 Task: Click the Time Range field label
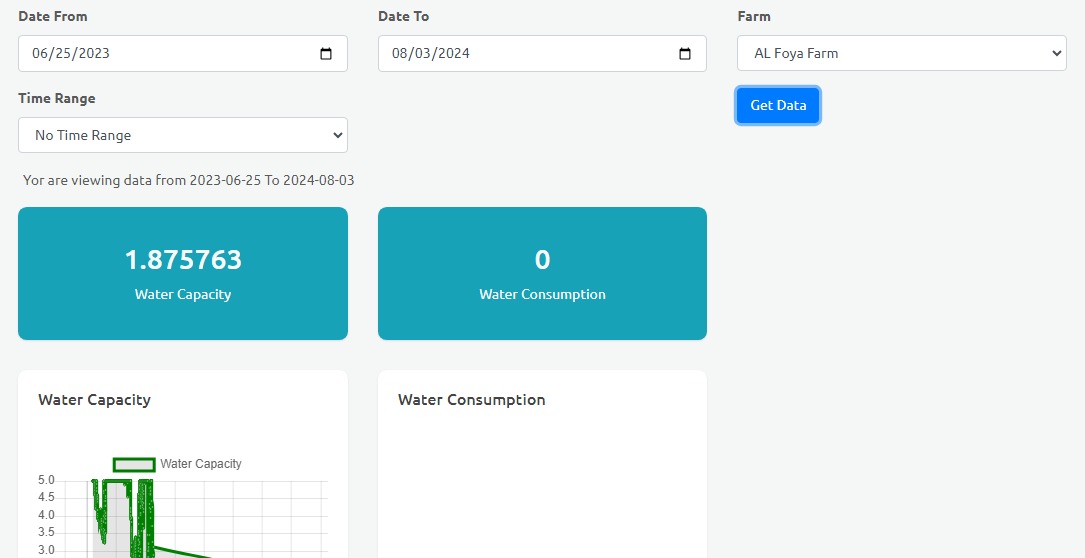pyautogui.click(x=57, y=99)
